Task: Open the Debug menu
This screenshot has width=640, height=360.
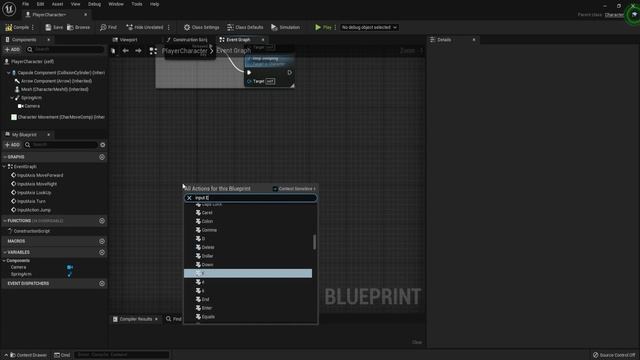Action: point(94,4)
